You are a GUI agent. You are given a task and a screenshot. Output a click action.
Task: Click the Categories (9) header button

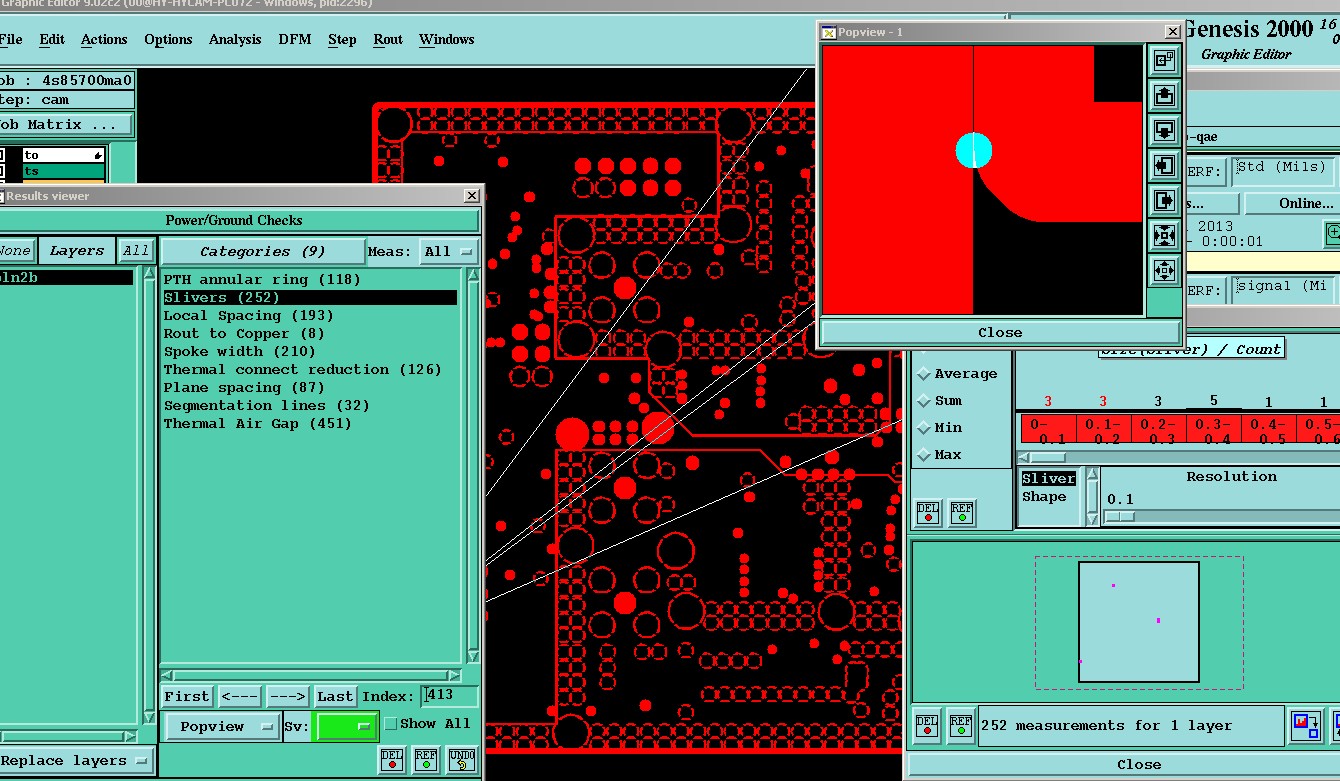(x=262, y=251)
